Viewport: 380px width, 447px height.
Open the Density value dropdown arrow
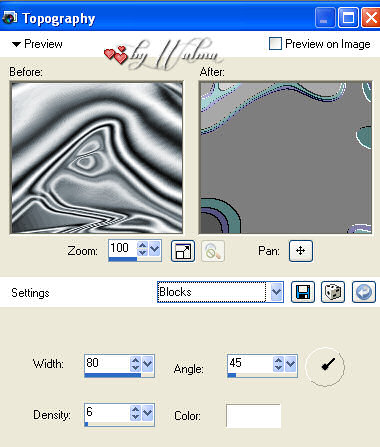coord(148,413)
